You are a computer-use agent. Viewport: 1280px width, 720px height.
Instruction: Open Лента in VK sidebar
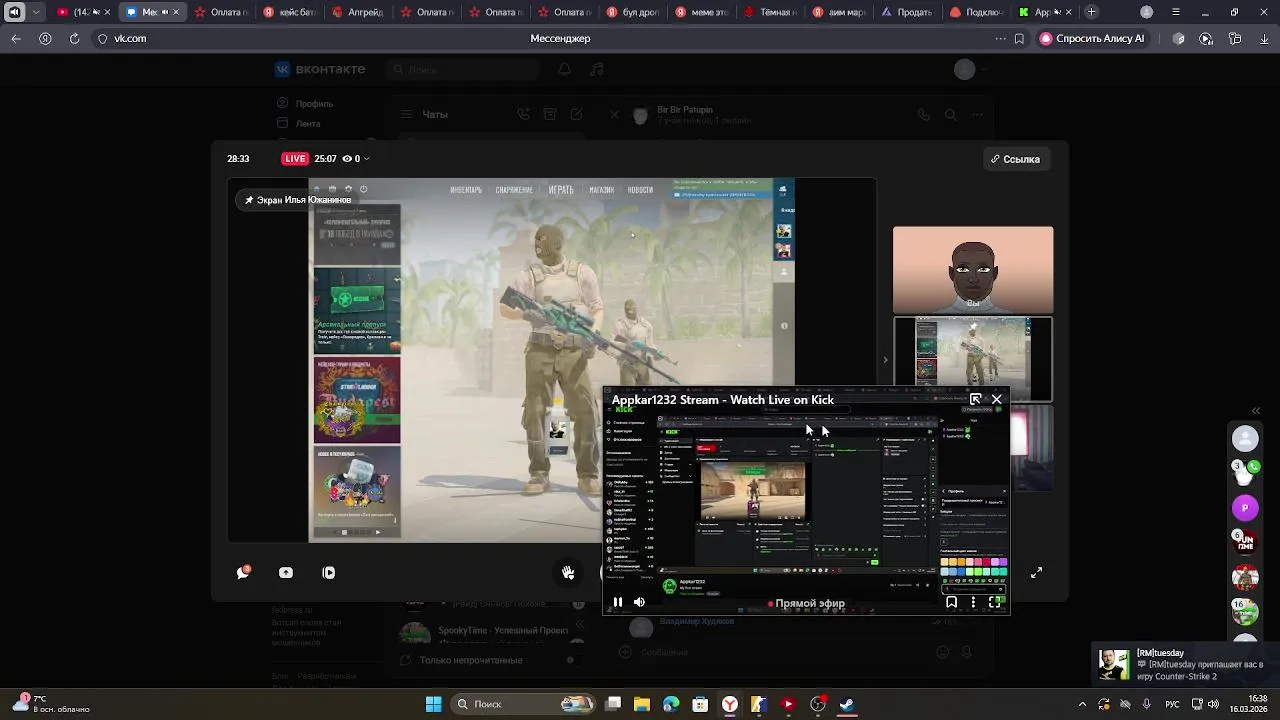coord(298,123)
